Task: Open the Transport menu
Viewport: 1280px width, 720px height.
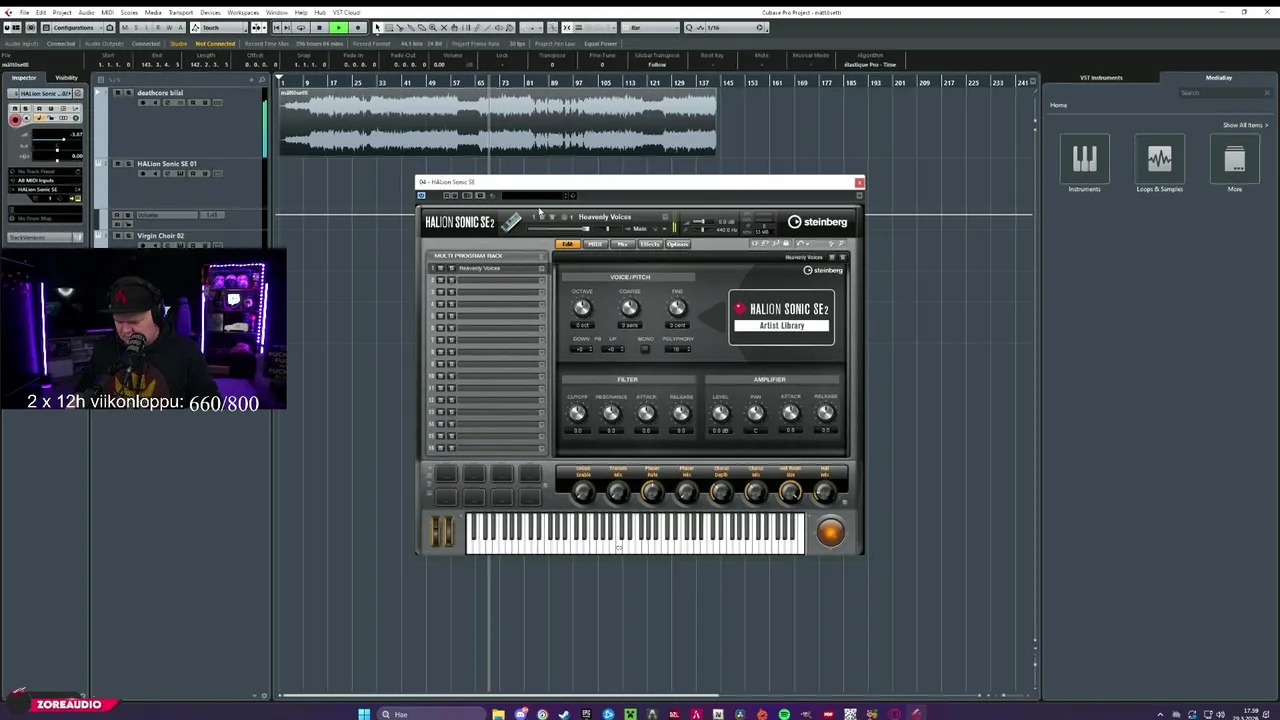Action: 181,12
